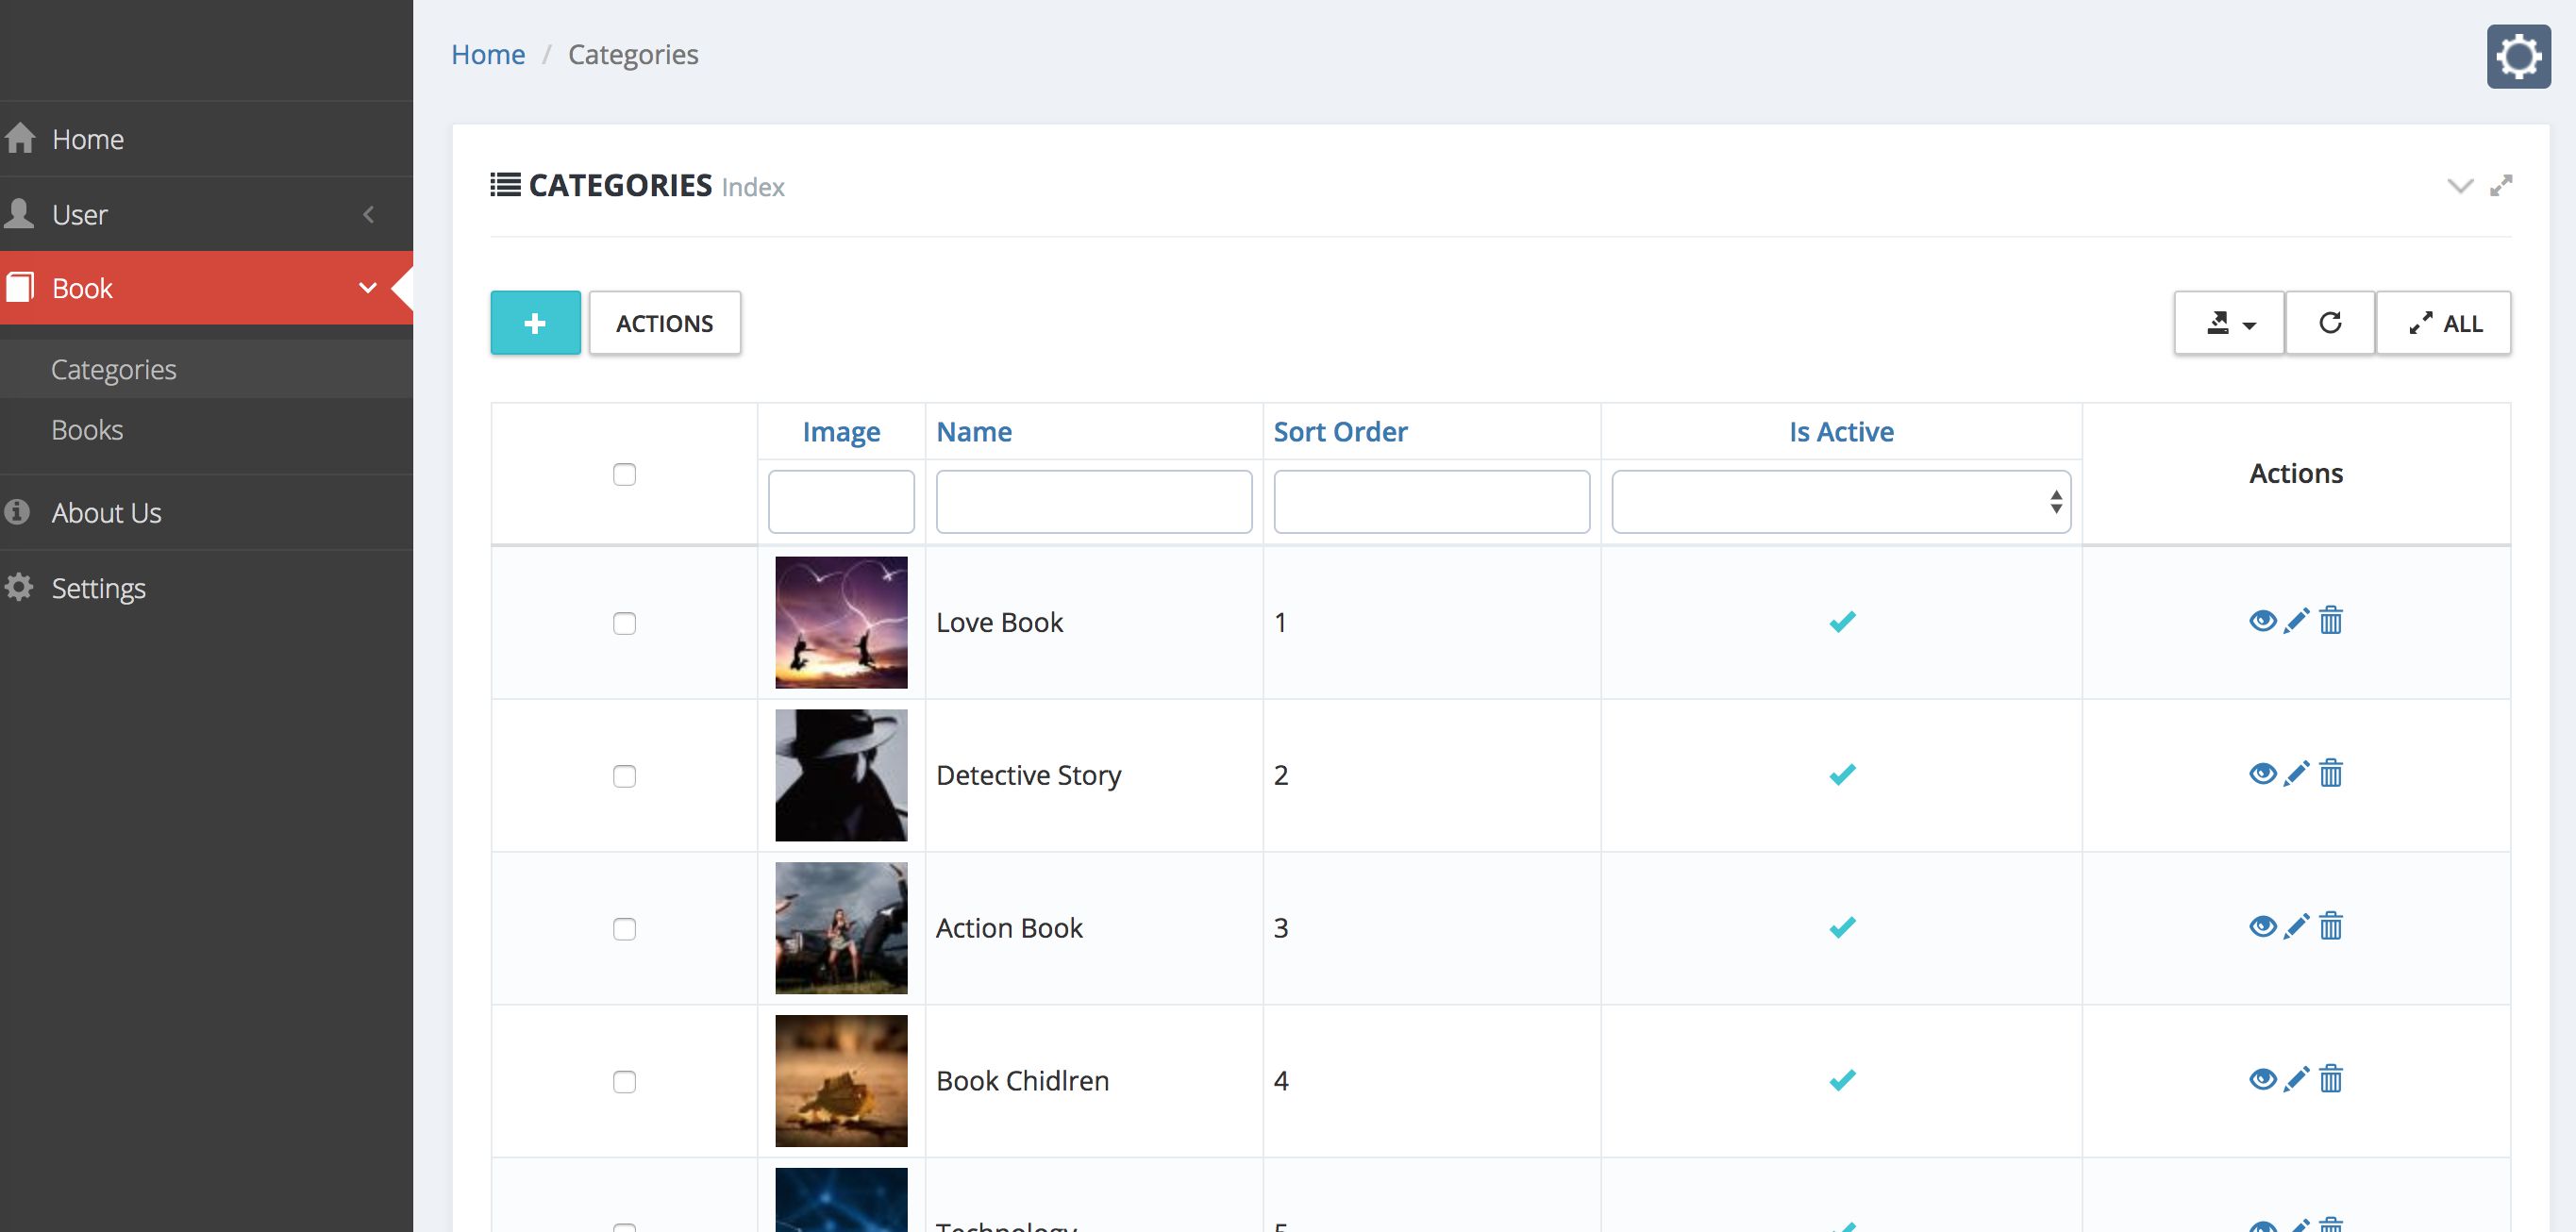Image resolution: width=2576 pixels, height=1232 pixels.
Task: Tick the checkbox for Love Book row
Action: 624,623
